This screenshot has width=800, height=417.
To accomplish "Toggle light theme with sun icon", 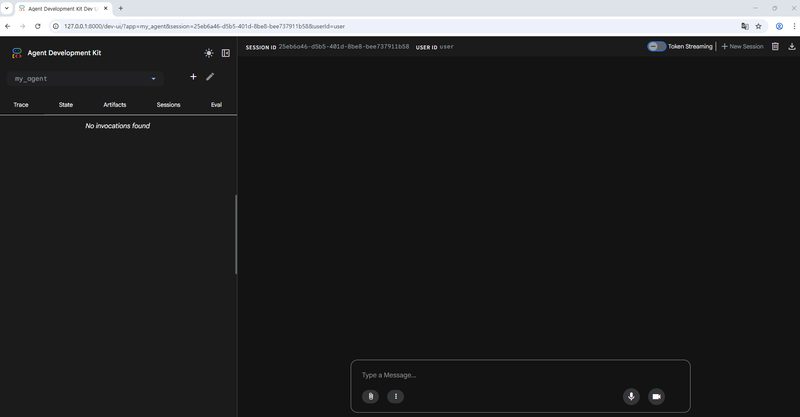I will click(209, 53).
